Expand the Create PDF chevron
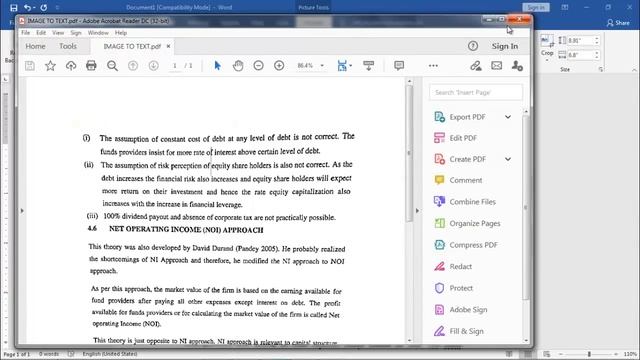 (x=508, y=159)
